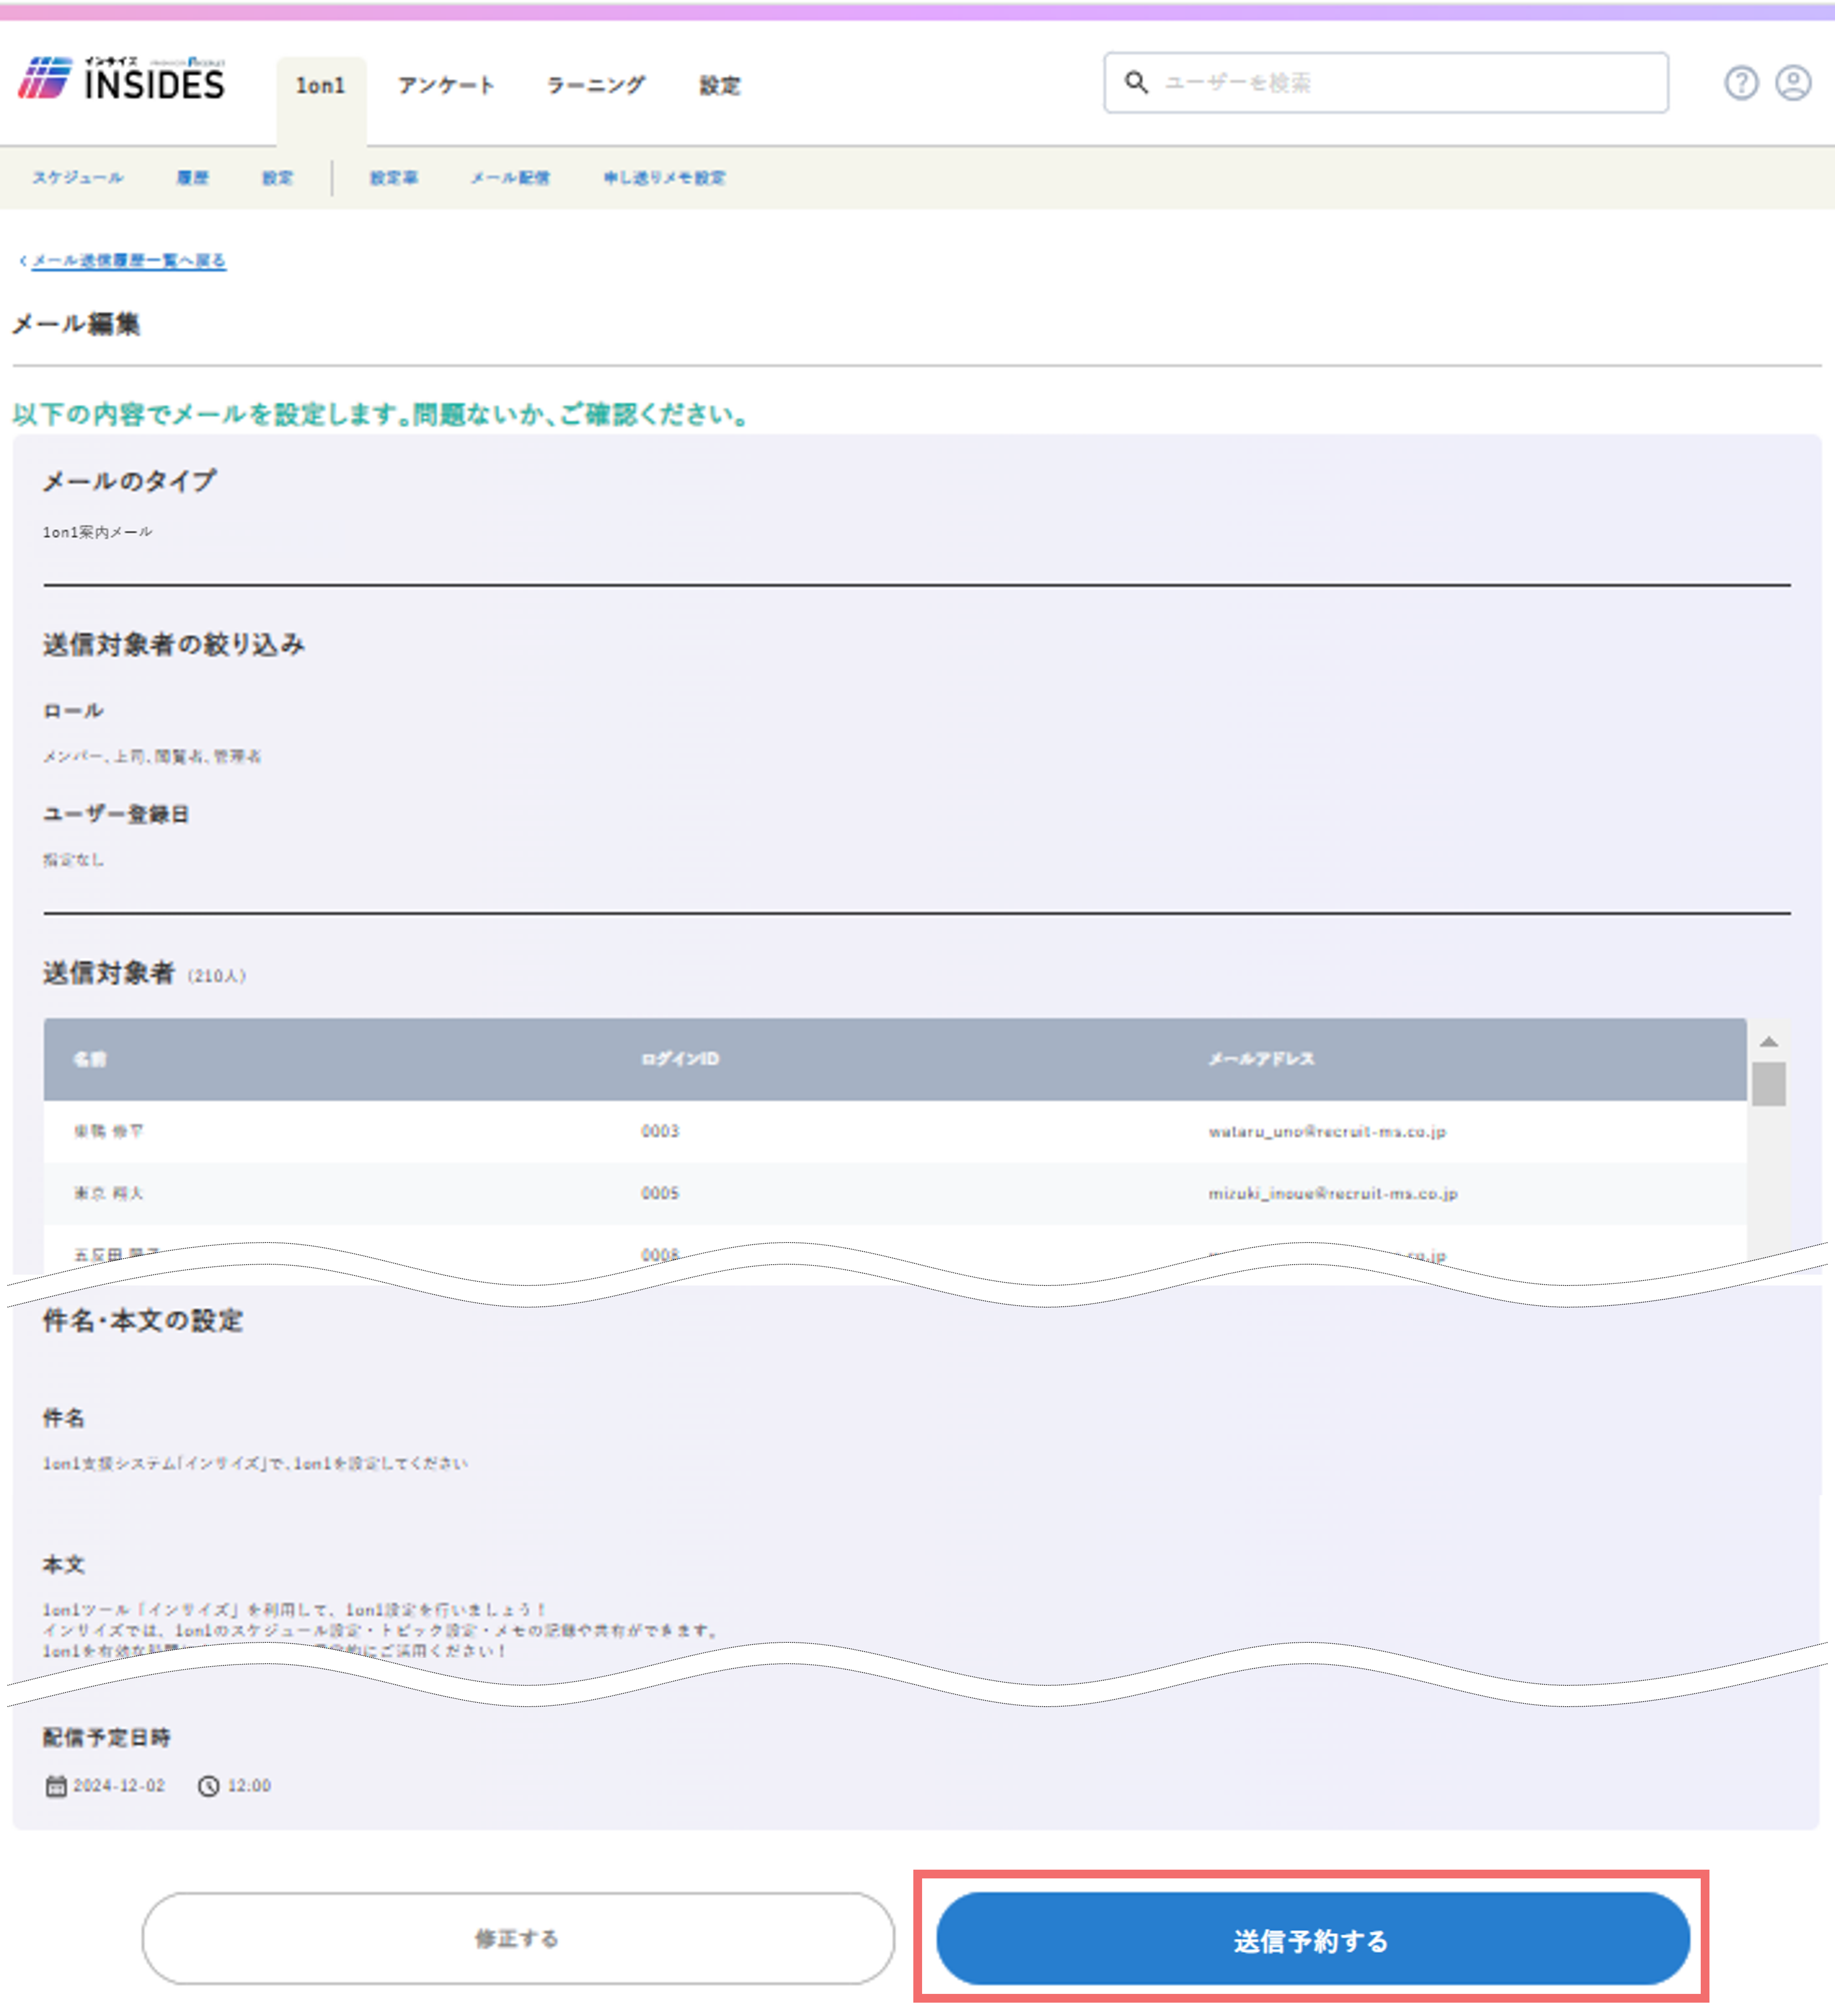The width and height of the screenshot is (1835, 2016).
Task: Open the user account icon
Action: [1793, 83]
